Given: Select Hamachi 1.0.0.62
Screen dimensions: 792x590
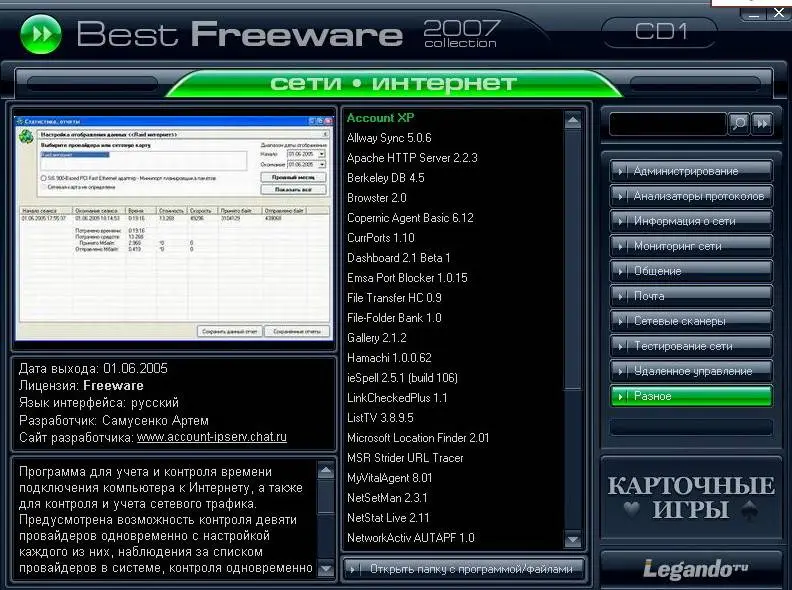Looking at the screenshot, I should (x=389, y=358).
